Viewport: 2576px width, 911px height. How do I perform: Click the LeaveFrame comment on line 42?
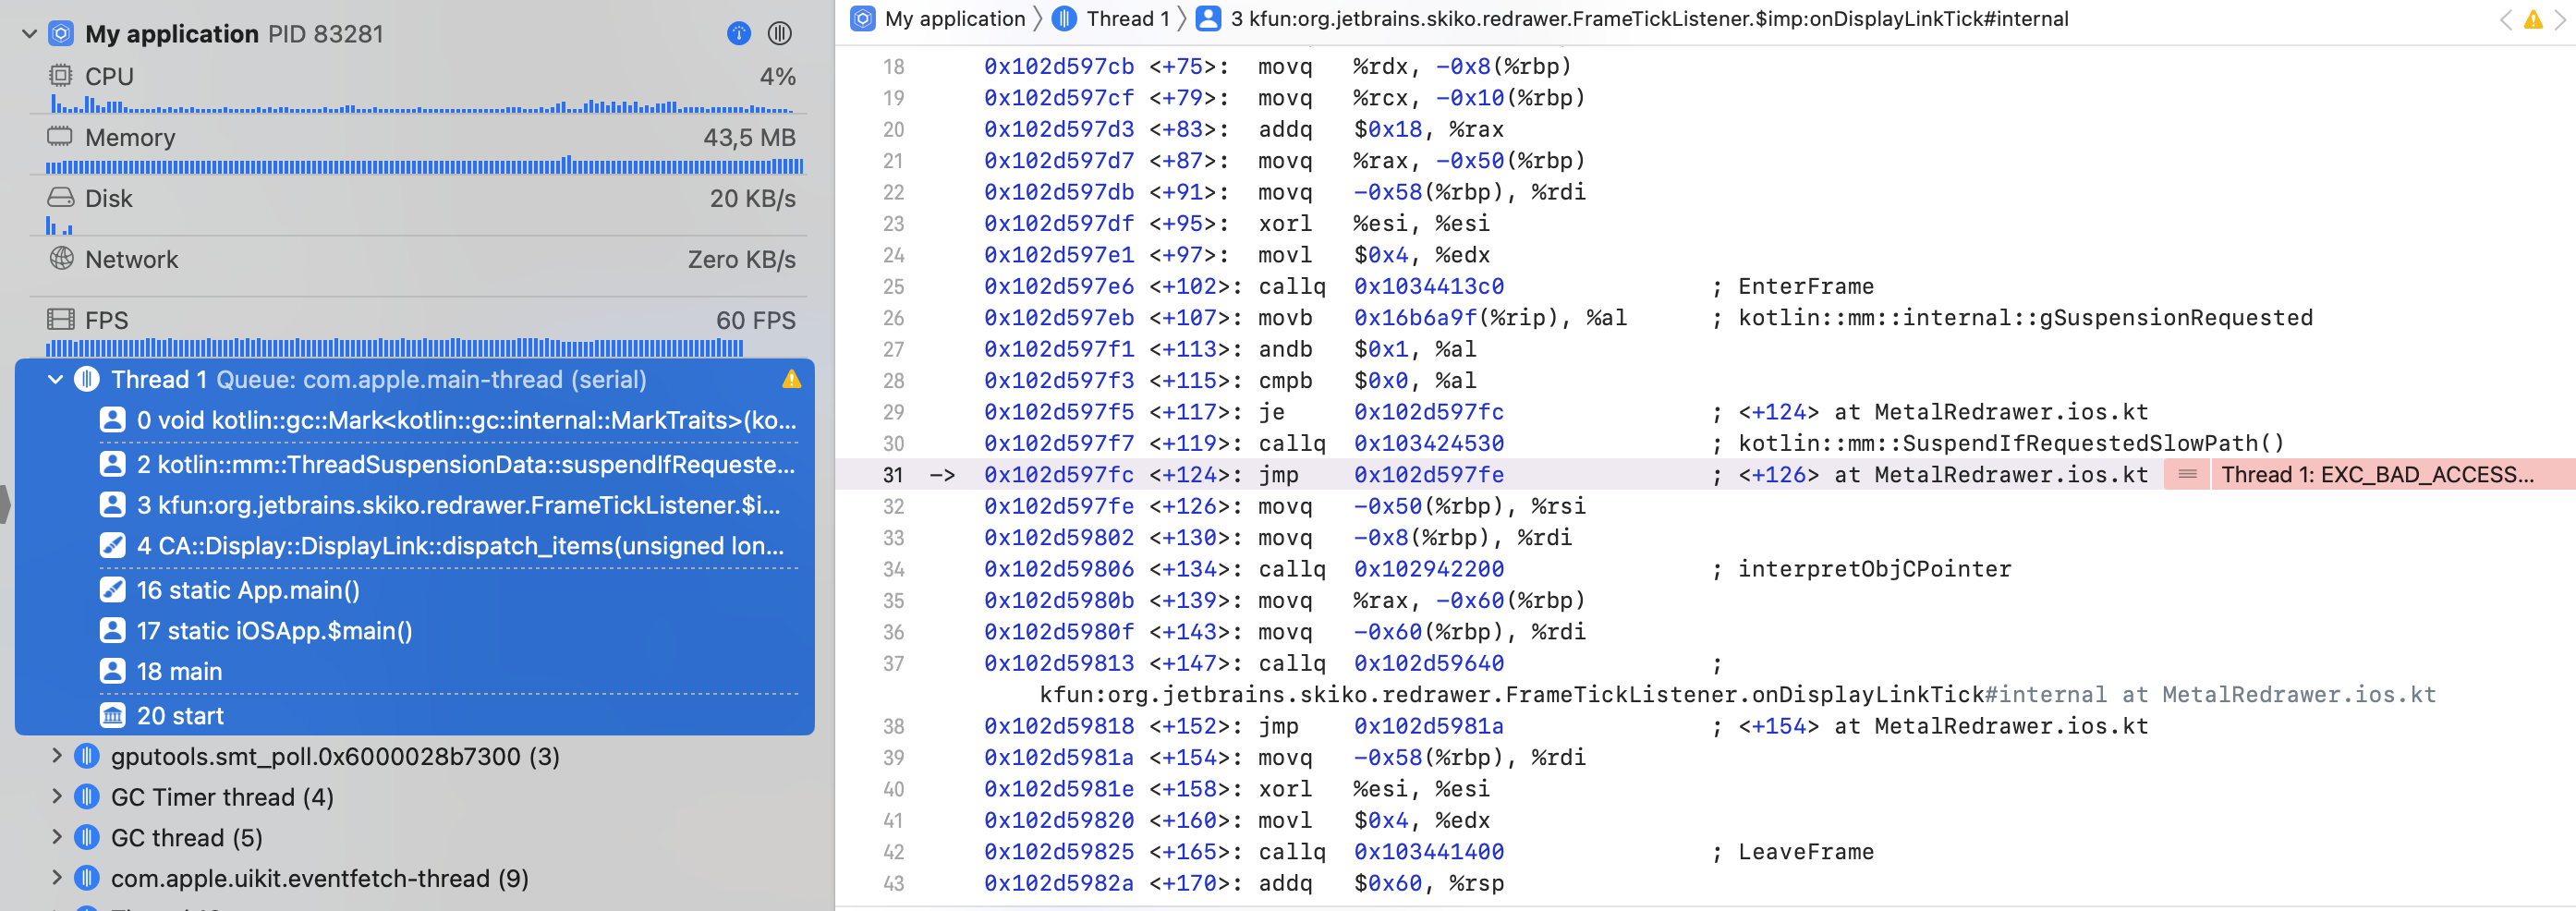pos(1805,852)
